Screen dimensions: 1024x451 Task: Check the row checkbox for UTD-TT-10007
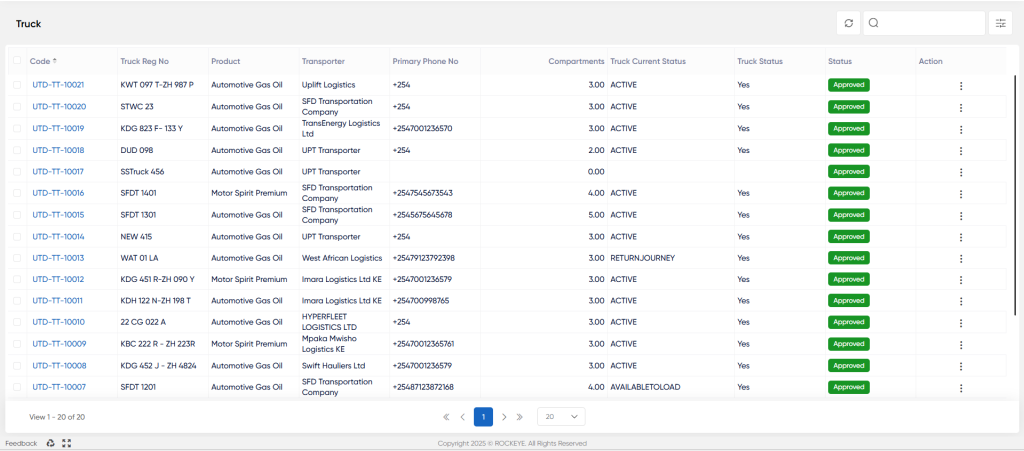tap(17, 386)
